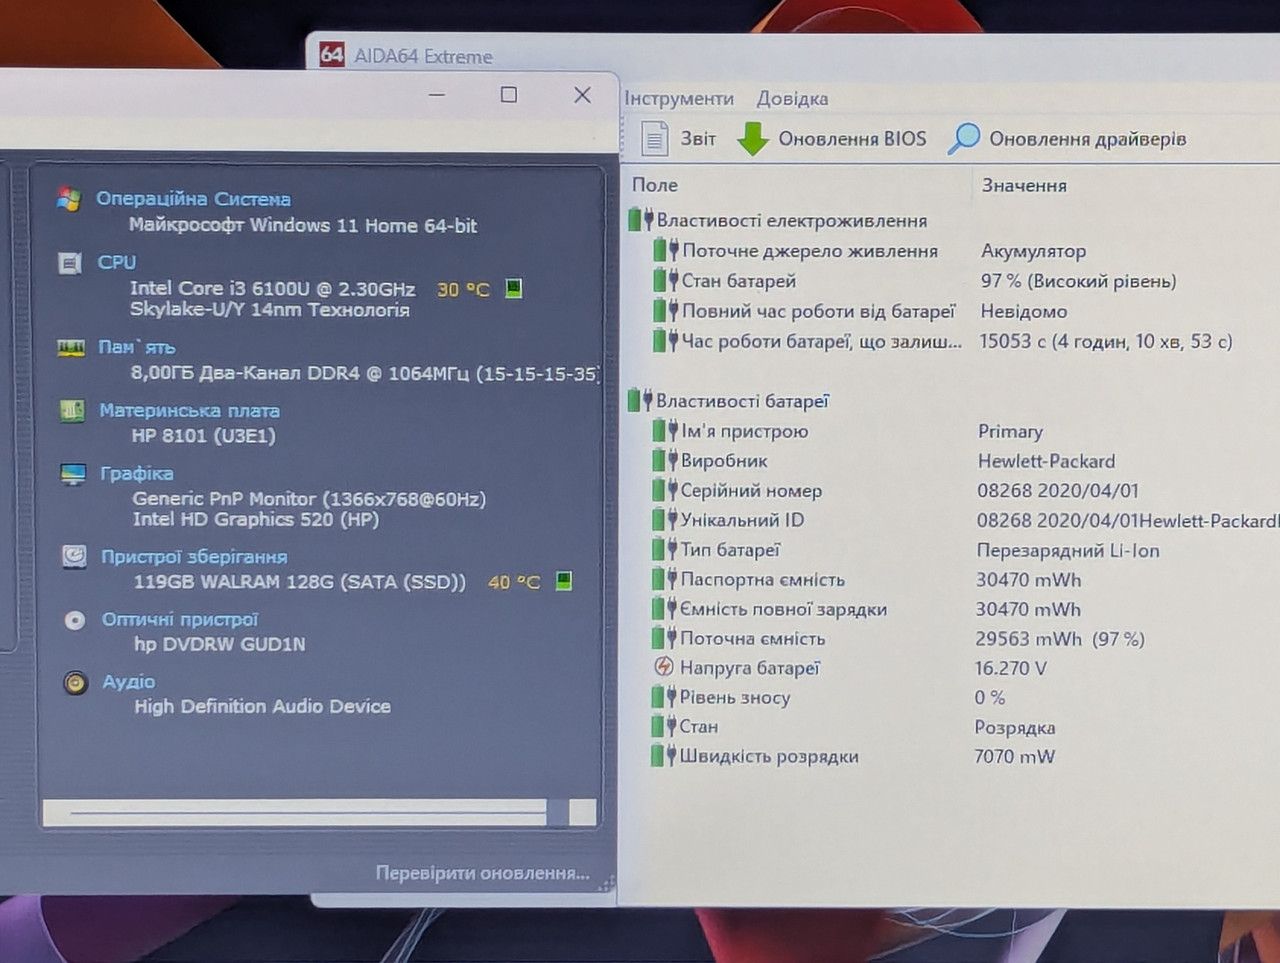Screen dimensions: 1280x963
Task: Click the monitor icon beside Графіка
Action: [73, 474]
